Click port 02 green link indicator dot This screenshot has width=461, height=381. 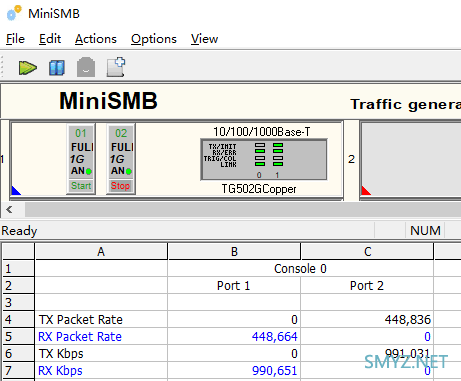pyautogui.click(x=129, y=171)
